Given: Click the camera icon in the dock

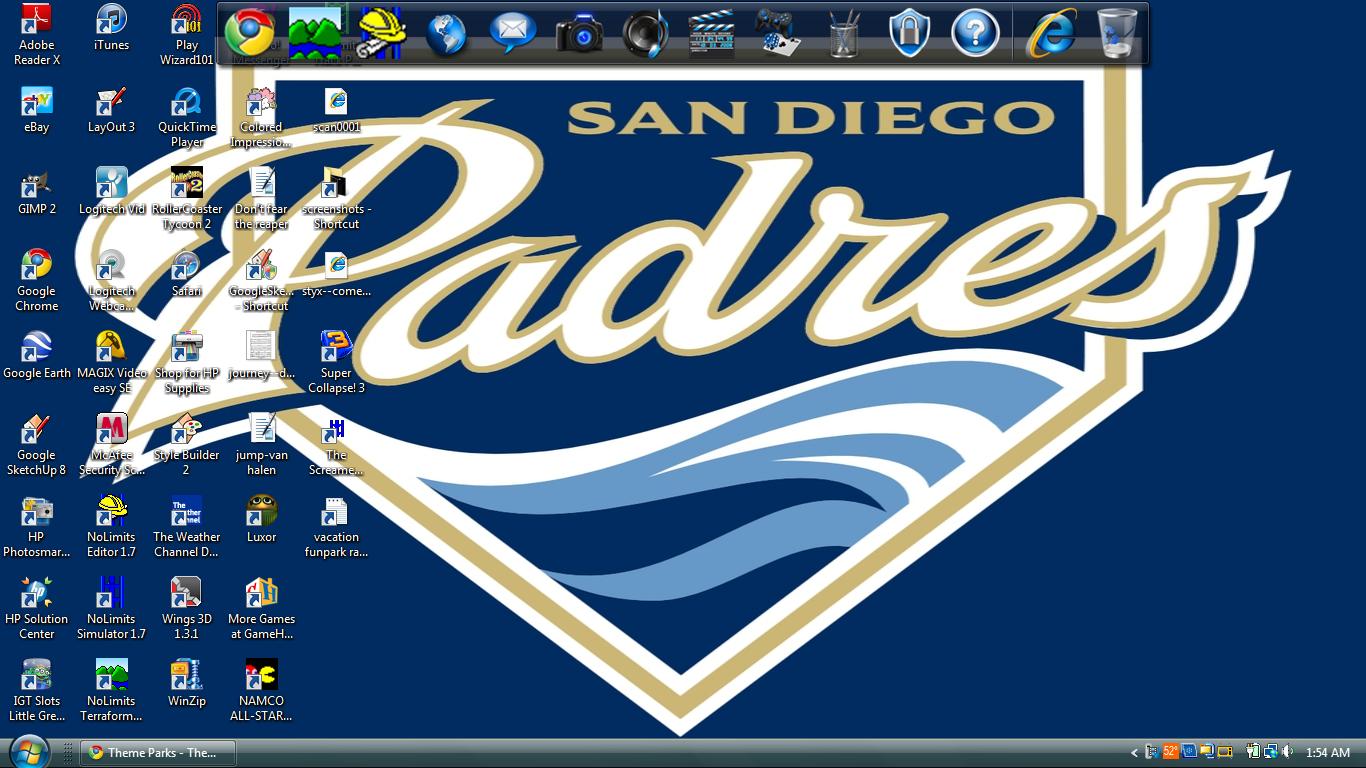Looking at the screenshot, I should [x=579, y=34].
